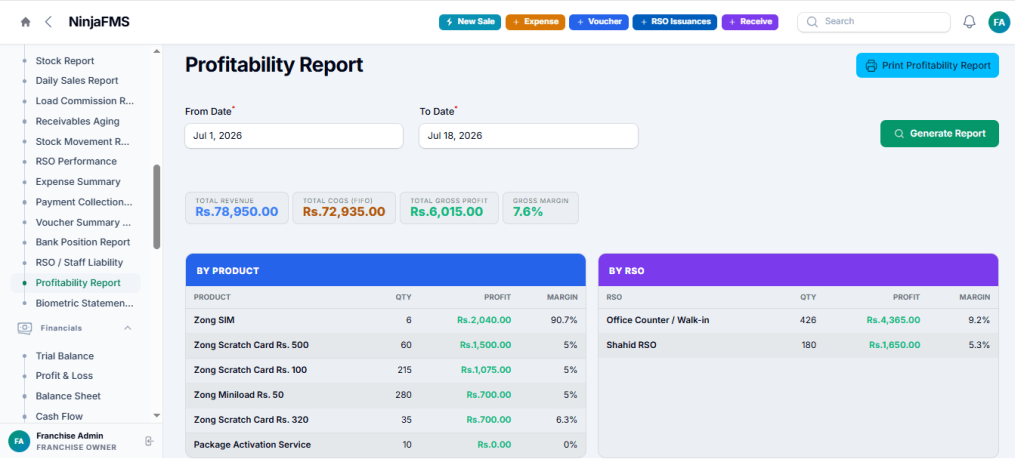Click Rs.4,365.00 profit value

point(893,320)
